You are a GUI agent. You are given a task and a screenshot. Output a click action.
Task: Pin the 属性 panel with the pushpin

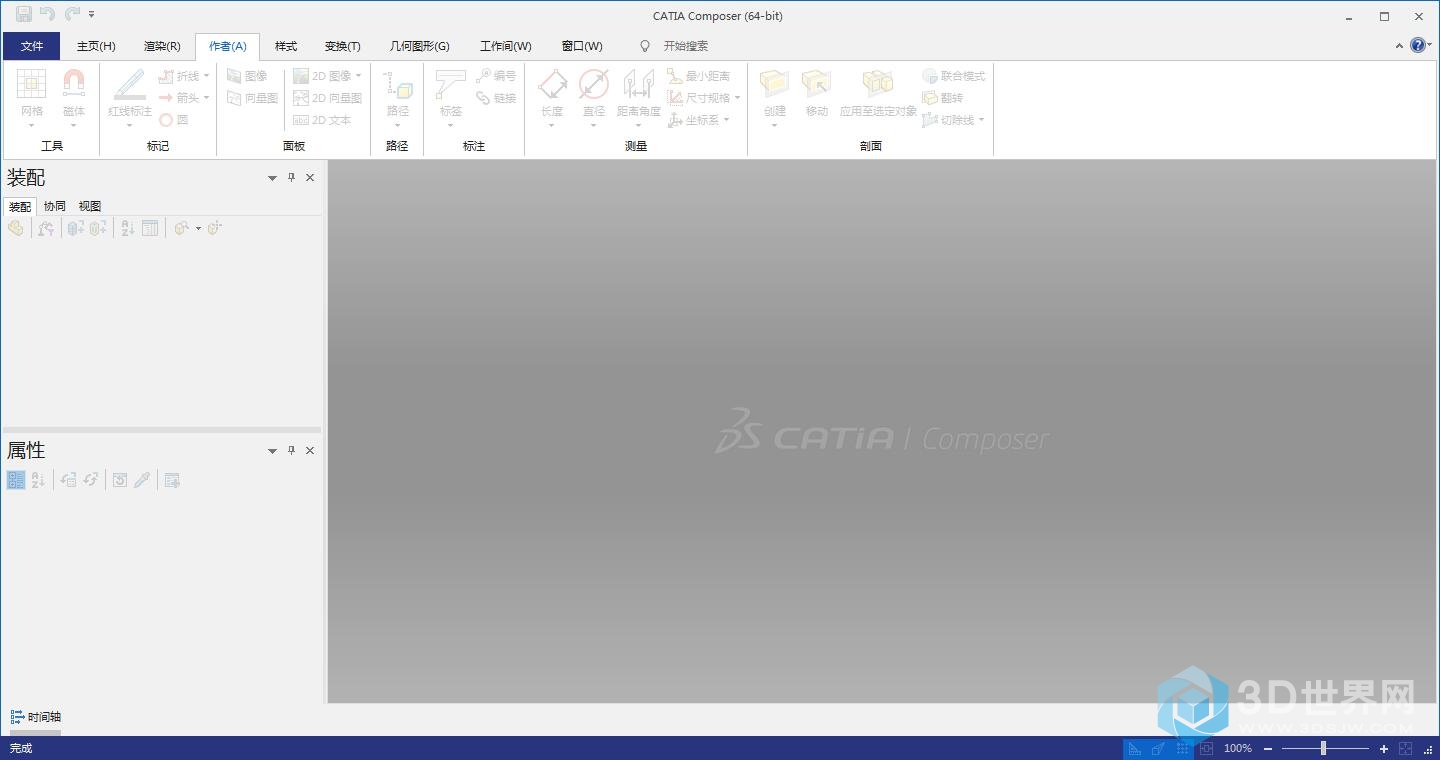(x=291, y=450)
